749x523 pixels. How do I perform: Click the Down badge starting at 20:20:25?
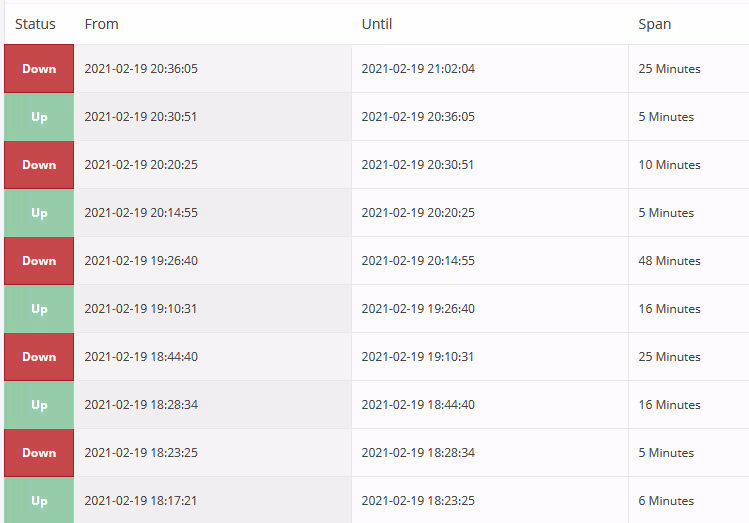[x=39, y=165]
